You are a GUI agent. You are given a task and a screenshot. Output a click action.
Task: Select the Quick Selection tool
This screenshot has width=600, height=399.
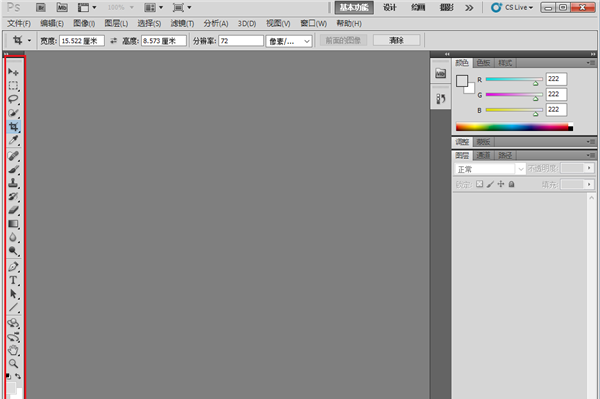(13, 113)
